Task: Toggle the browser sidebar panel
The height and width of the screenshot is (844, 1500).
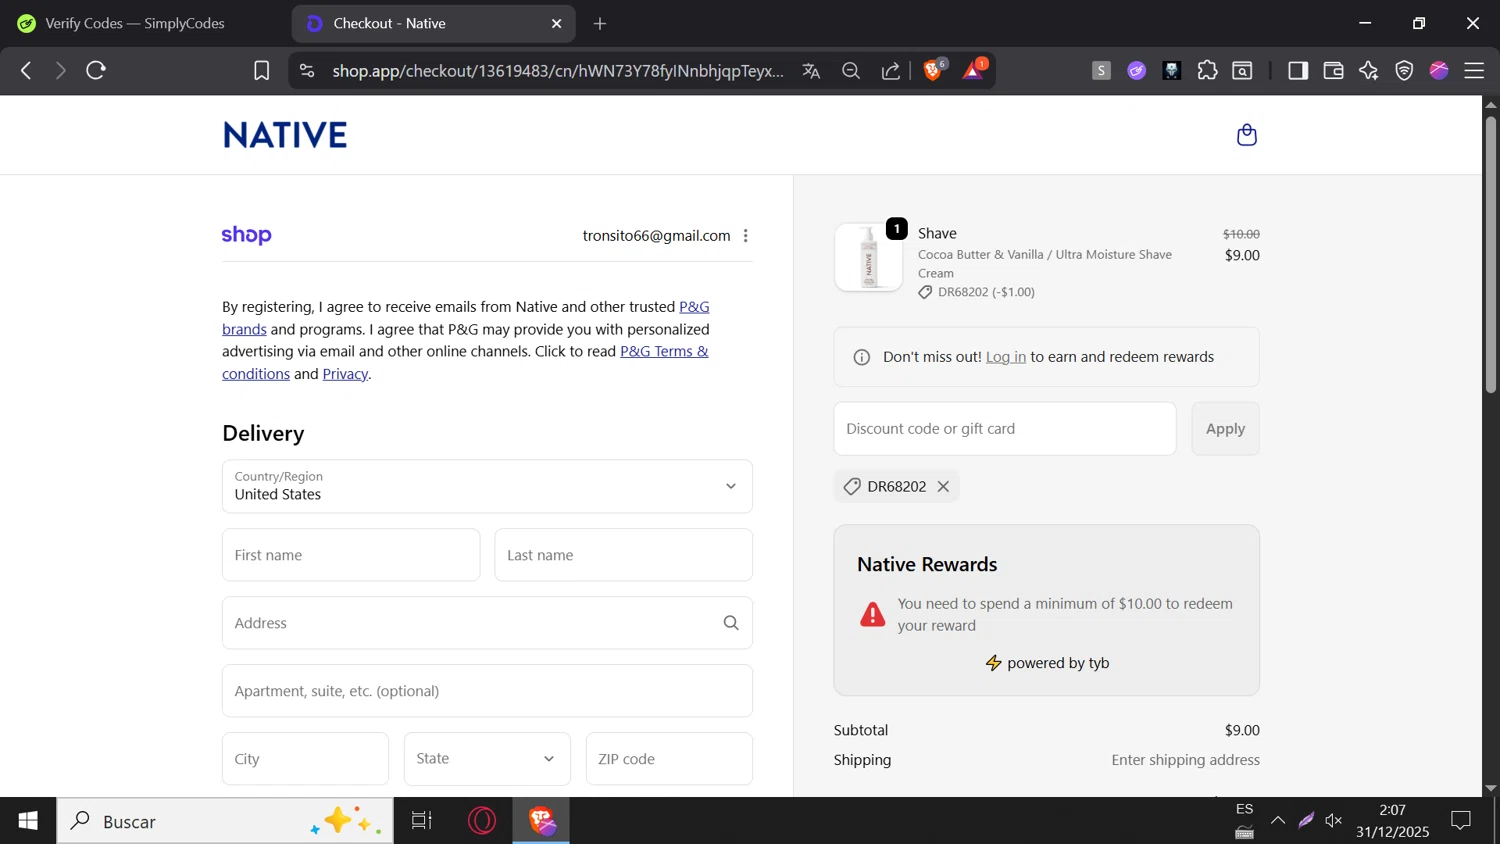Action: coord(1297,71)
